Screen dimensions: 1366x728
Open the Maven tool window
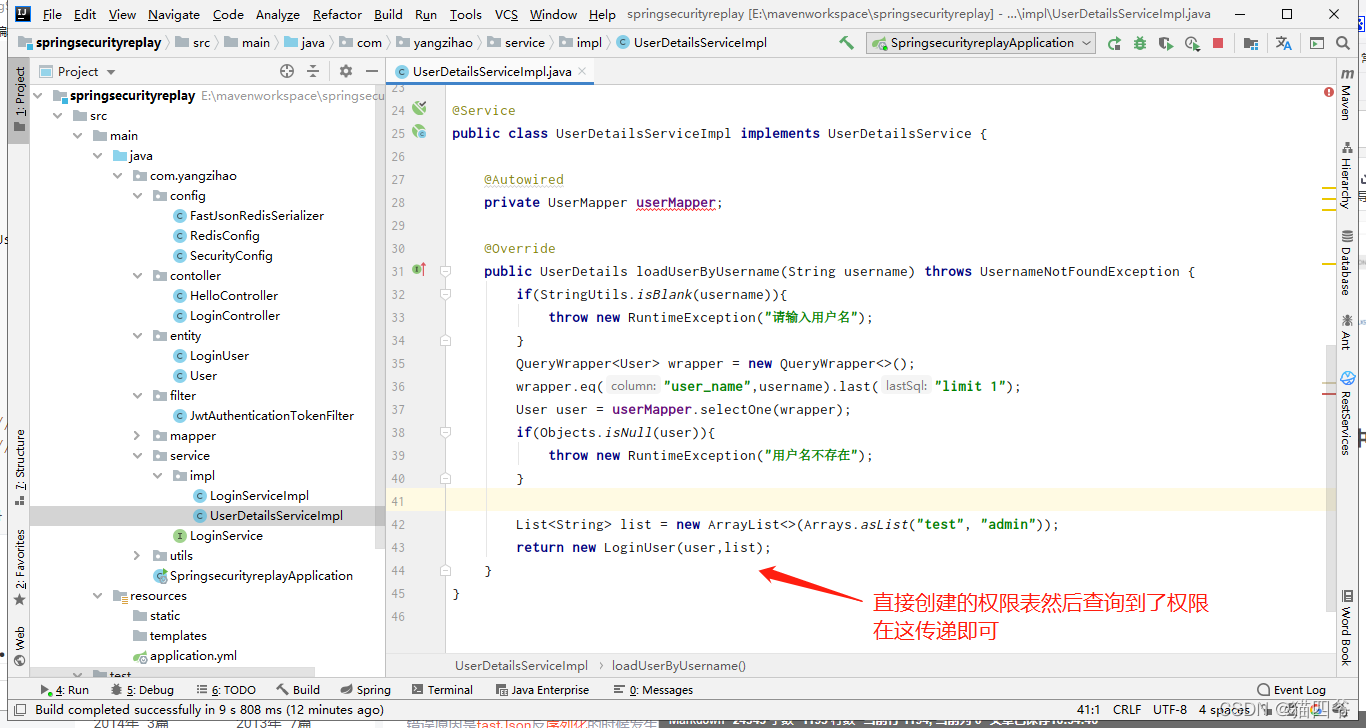(1346, 93)
